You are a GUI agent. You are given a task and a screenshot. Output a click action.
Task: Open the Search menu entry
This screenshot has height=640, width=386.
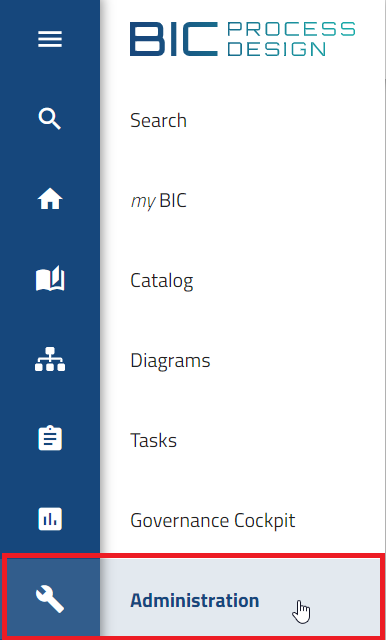158,120
